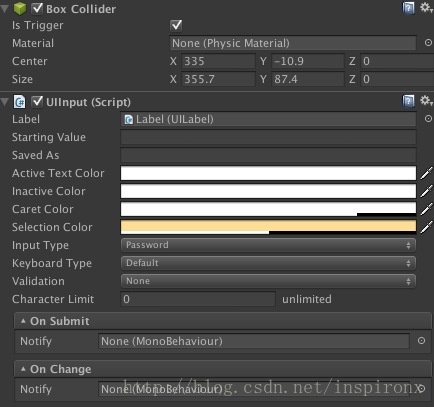Screen dimensions: 434x407
Task: Open Keyboard Type dropdown showing Default
Action: pos(268,263)
